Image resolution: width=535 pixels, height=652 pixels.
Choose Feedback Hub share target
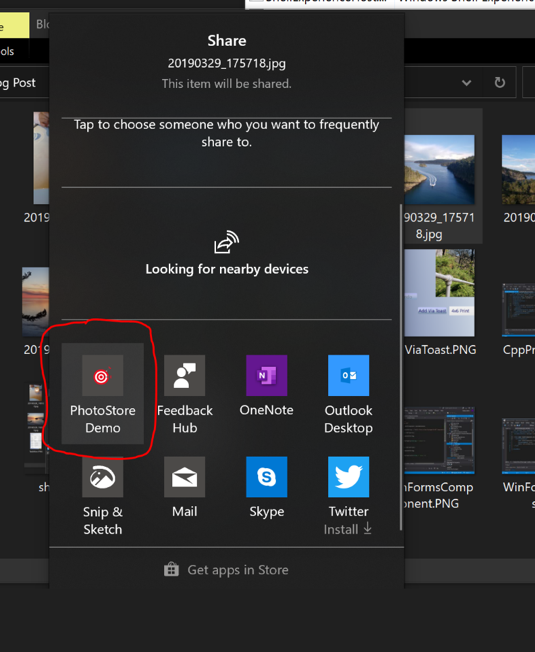coord(185,393)
